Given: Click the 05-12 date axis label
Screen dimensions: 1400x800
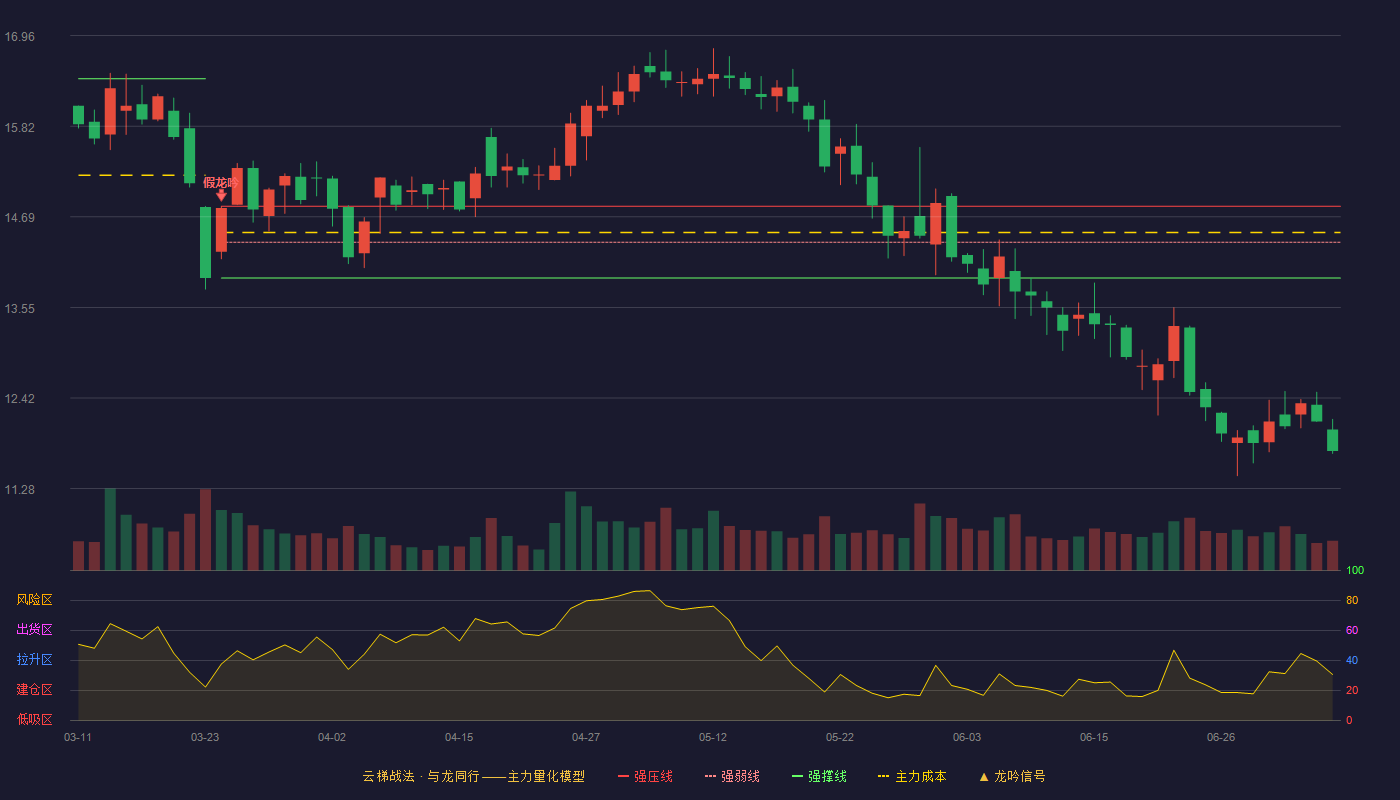Looking at the screenshot, I should click(x=713, y=737).
